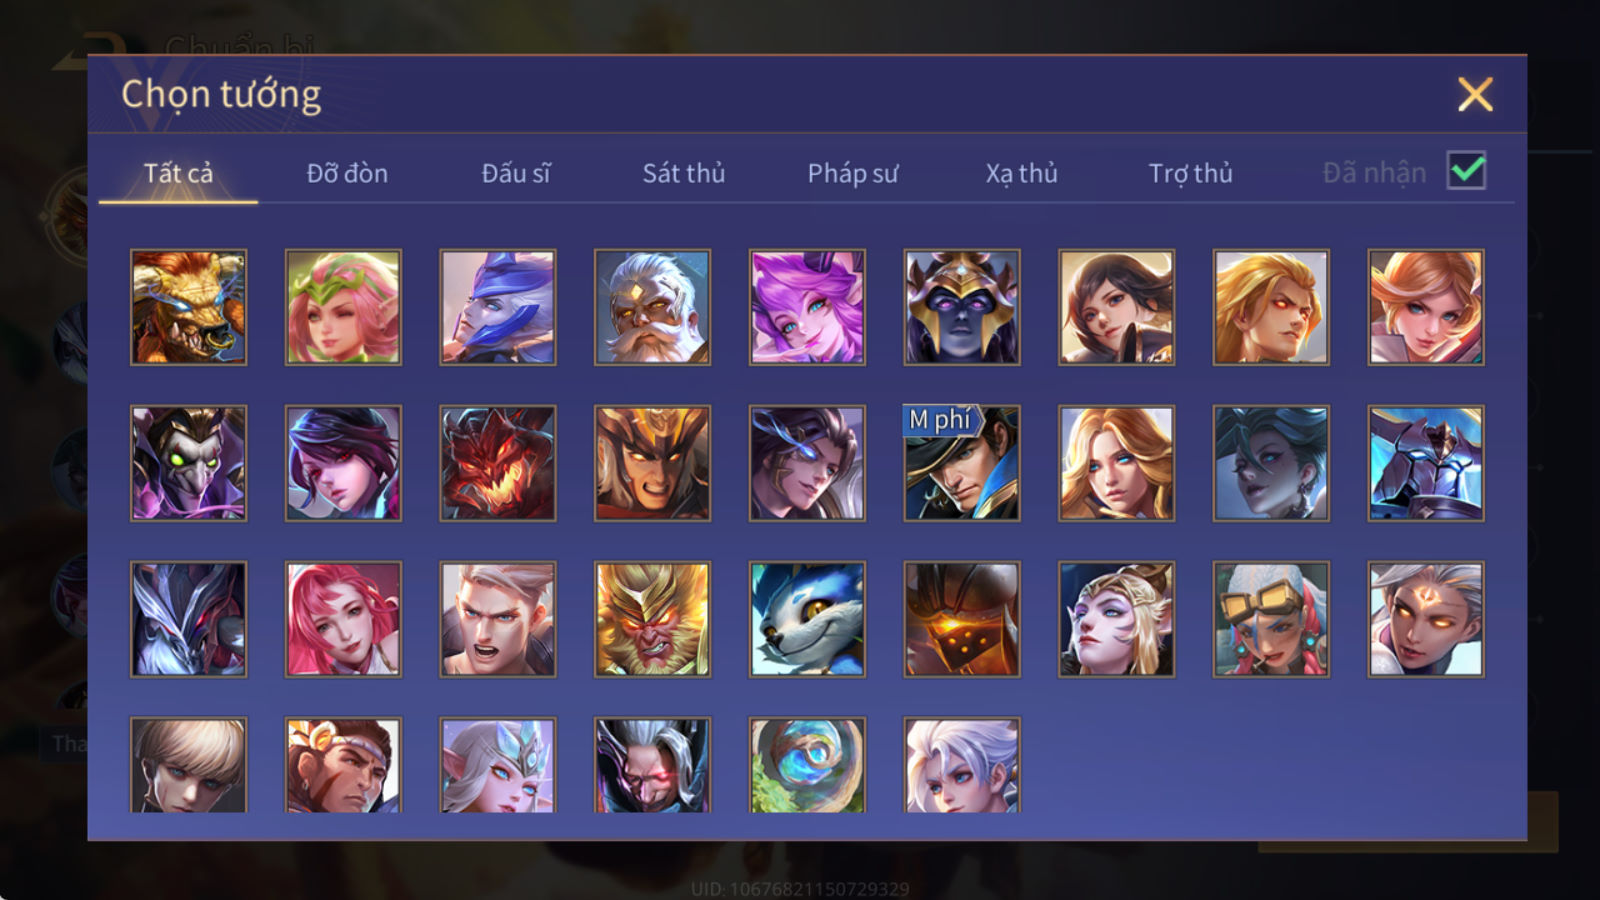Choose the red demon hero portrait
Screen dimensions: 1600x900
point(498,463)
